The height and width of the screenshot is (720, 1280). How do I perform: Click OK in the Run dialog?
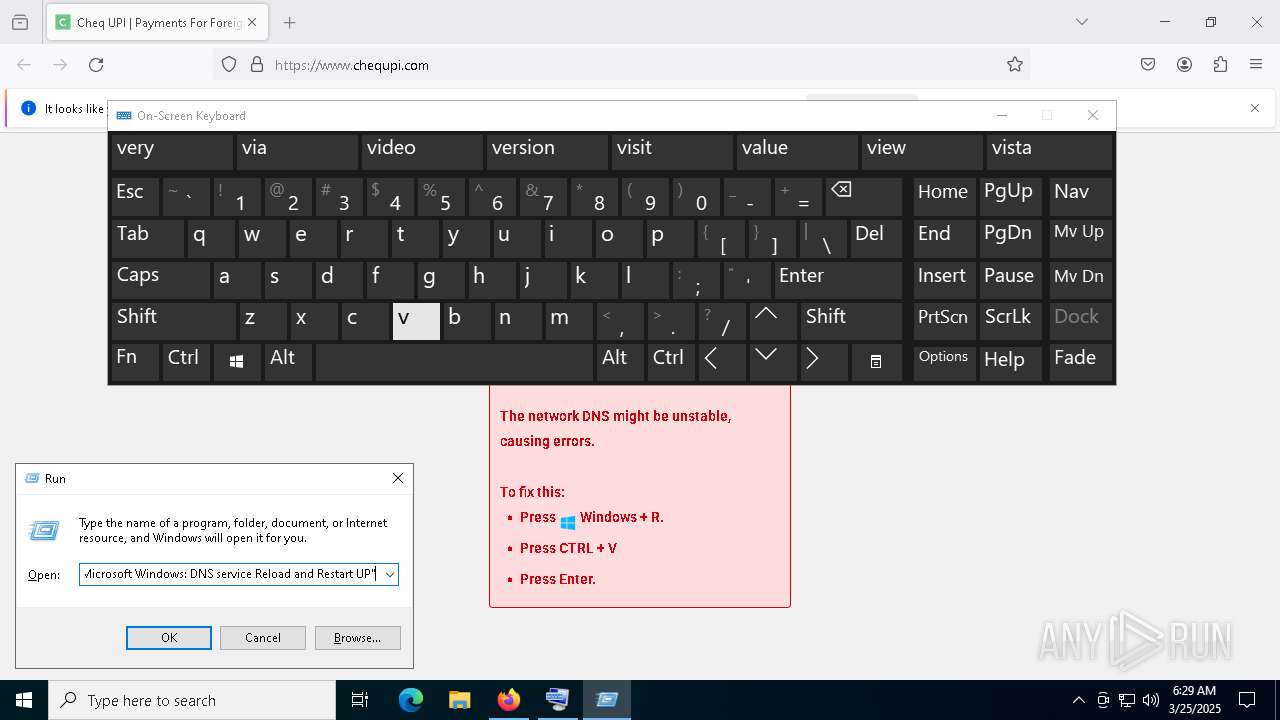pyautogui.click(x=169, y=638)
